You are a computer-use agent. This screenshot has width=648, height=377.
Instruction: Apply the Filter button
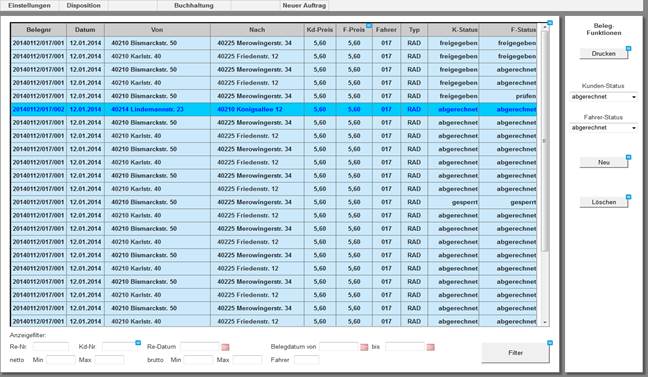tap(515, 353)
